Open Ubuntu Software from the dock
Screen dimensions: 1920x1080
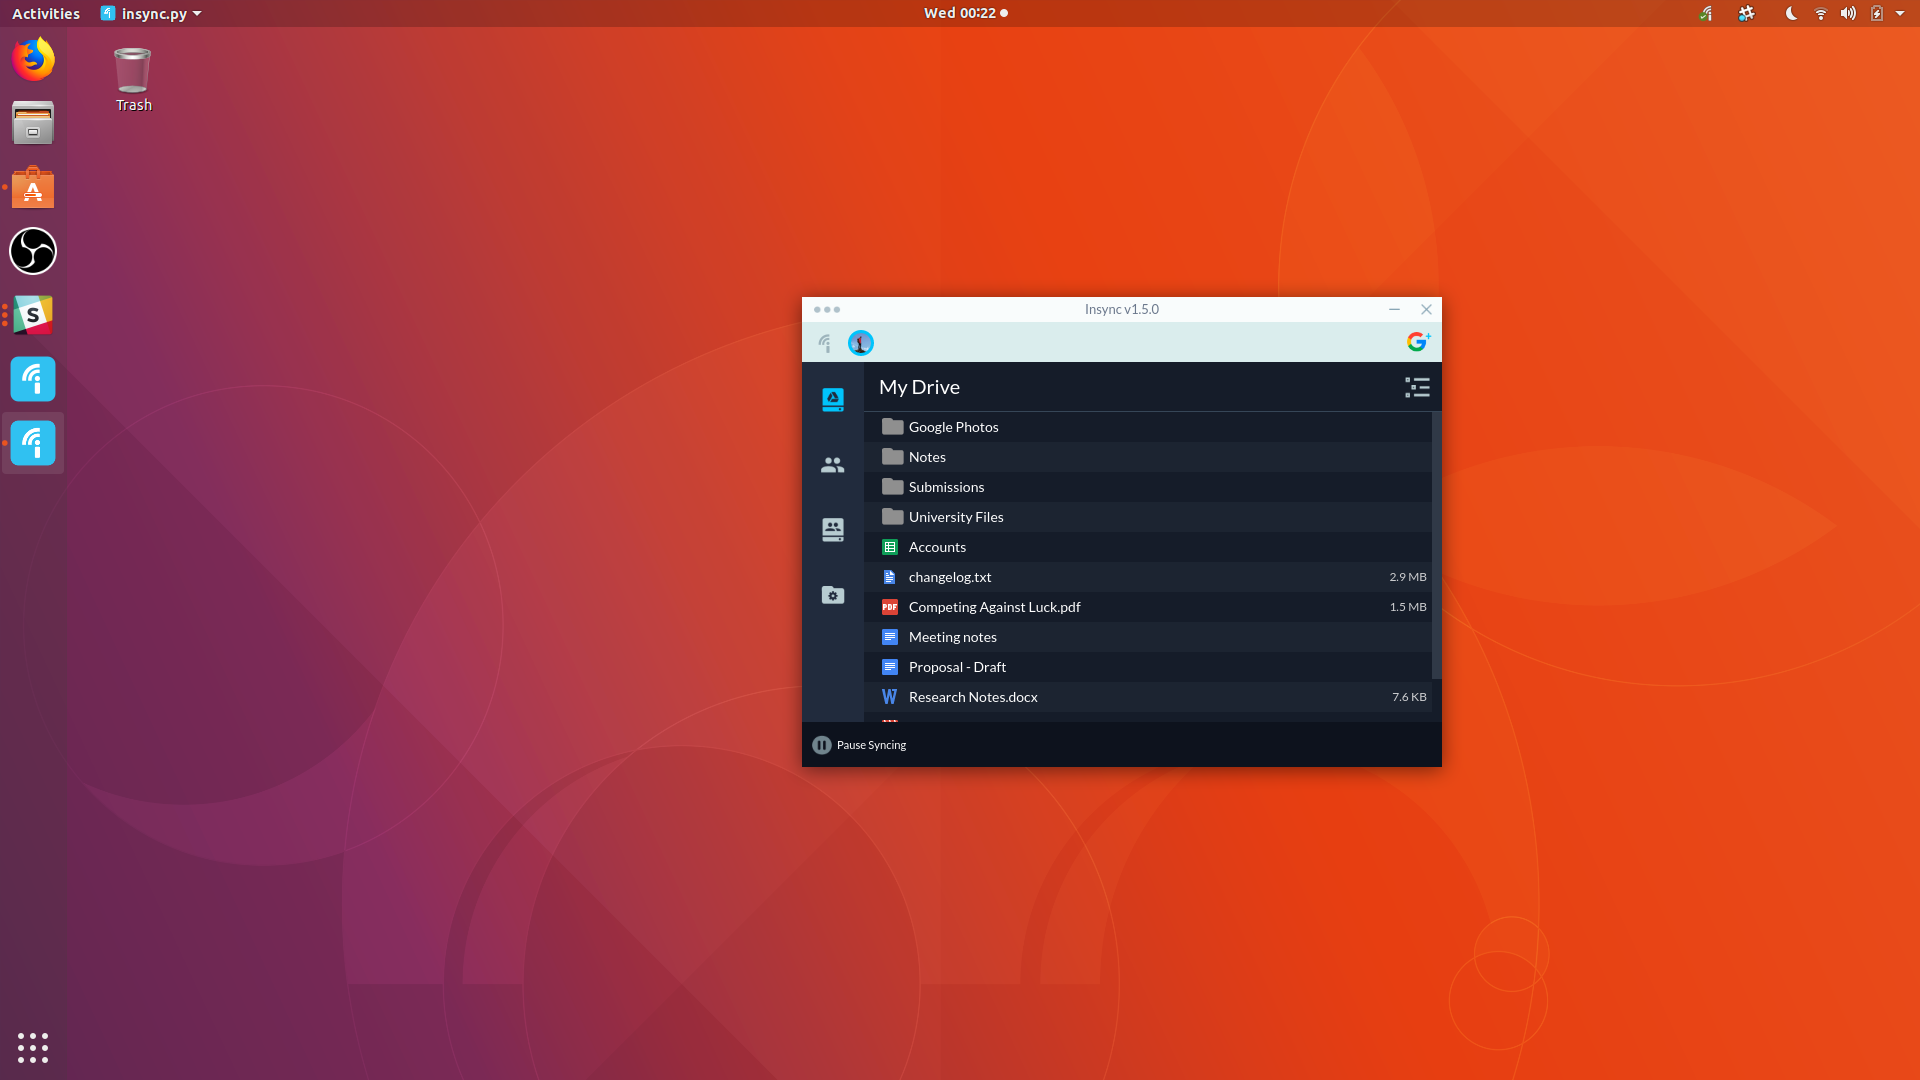pyautogui.click(x=33, y=187)
